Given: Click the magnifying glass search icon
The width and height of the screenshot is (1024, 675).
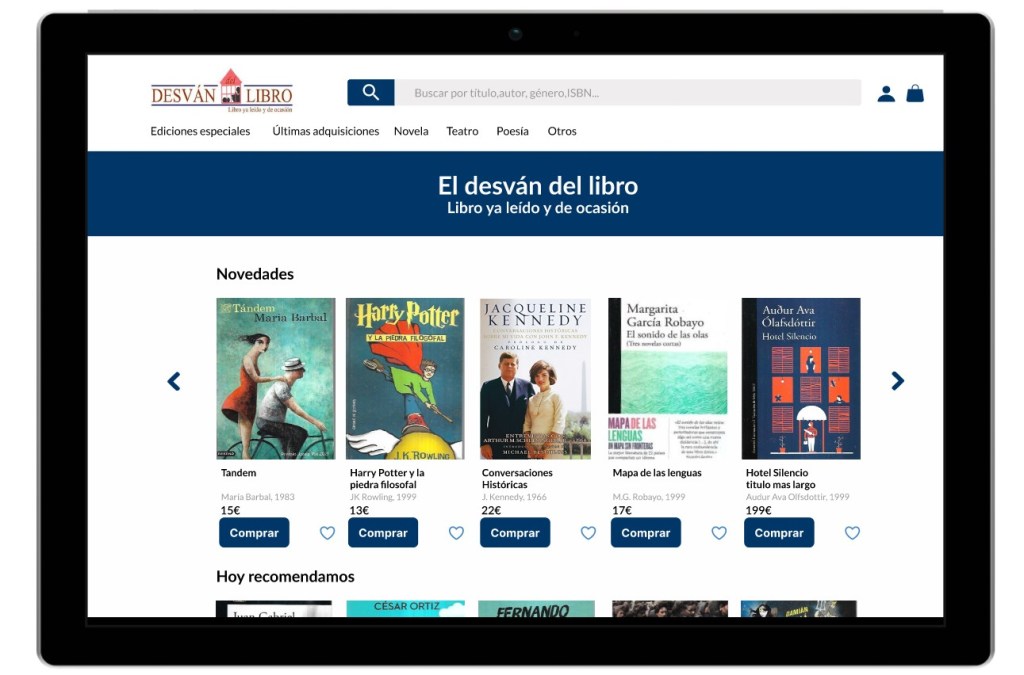Looking at the screenshot, I should 370,93.
